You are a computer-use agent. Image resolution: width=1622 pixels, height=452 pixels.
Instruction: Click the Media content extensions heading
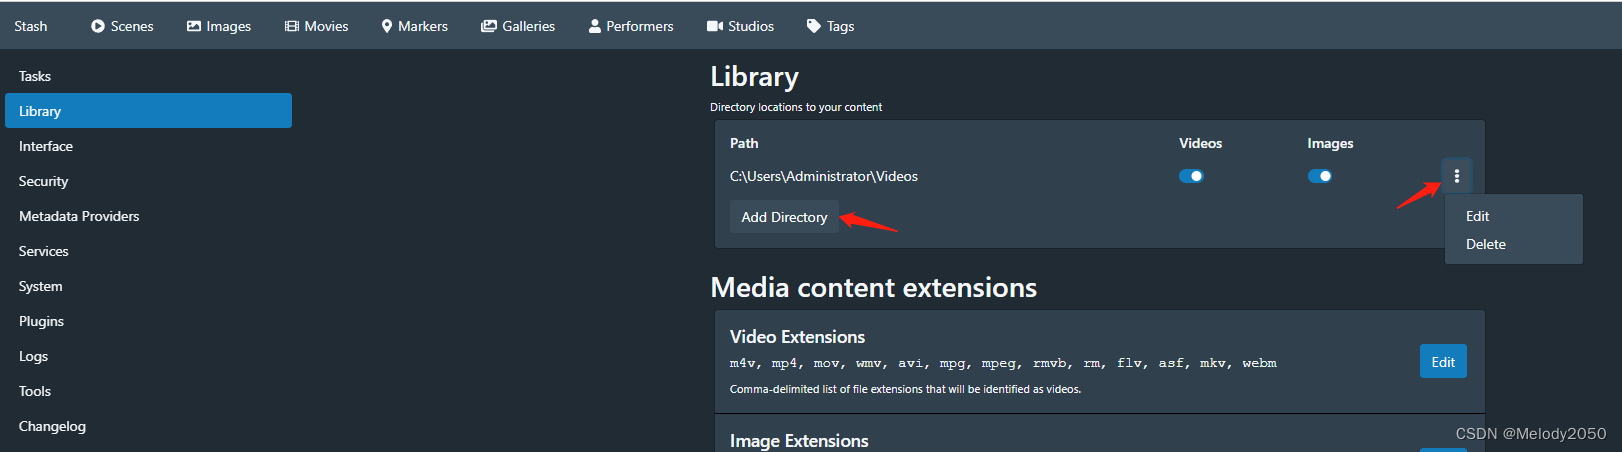pos(873,288)
